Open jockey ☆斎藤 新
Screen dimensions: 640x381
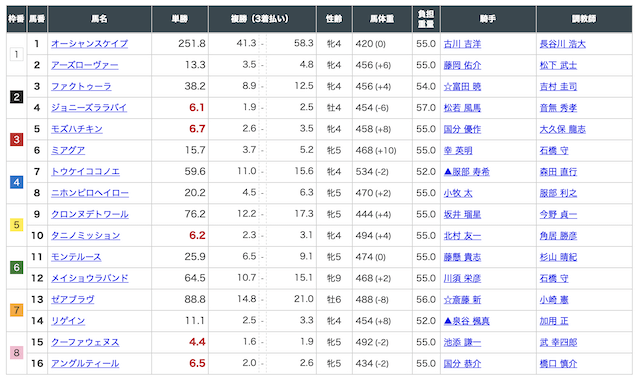(462, 299)
